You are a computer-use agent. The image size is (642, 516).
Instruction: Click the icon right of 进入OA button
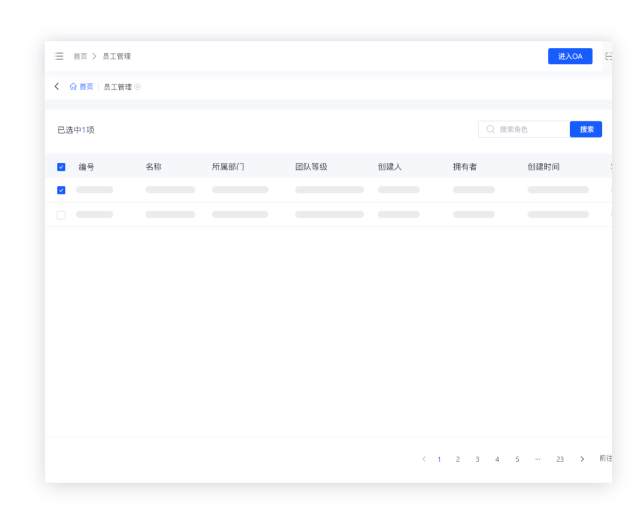[608, 57]
